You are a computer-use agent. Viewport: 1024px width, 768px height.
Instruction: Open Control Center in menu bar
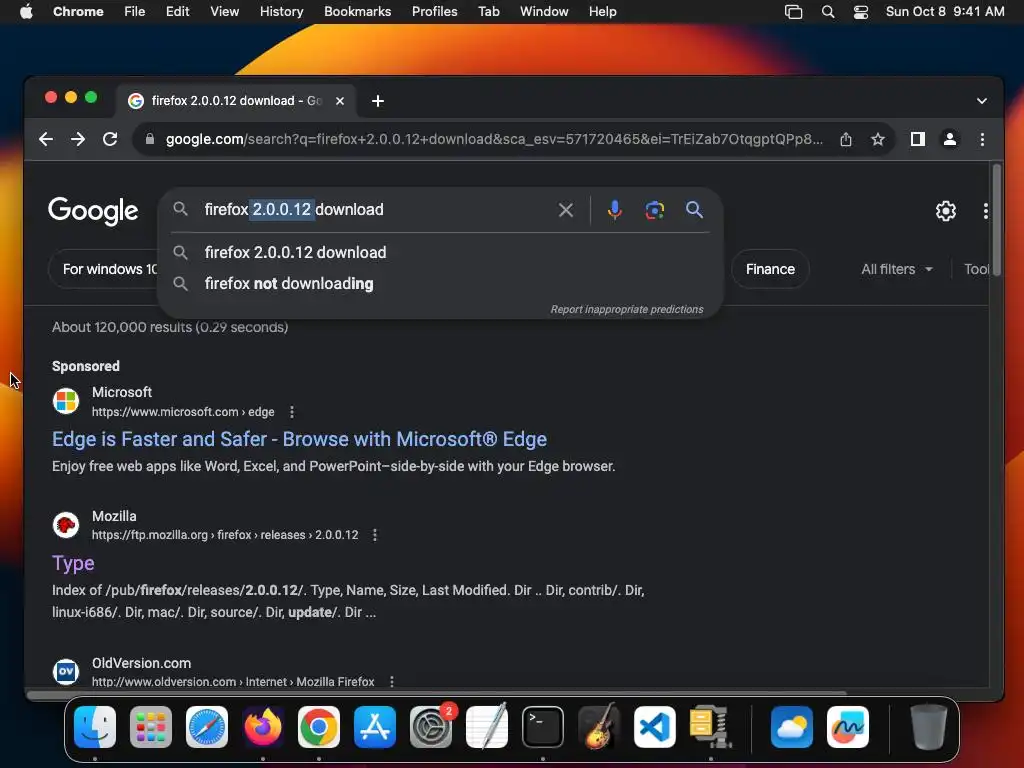point(861,12)
